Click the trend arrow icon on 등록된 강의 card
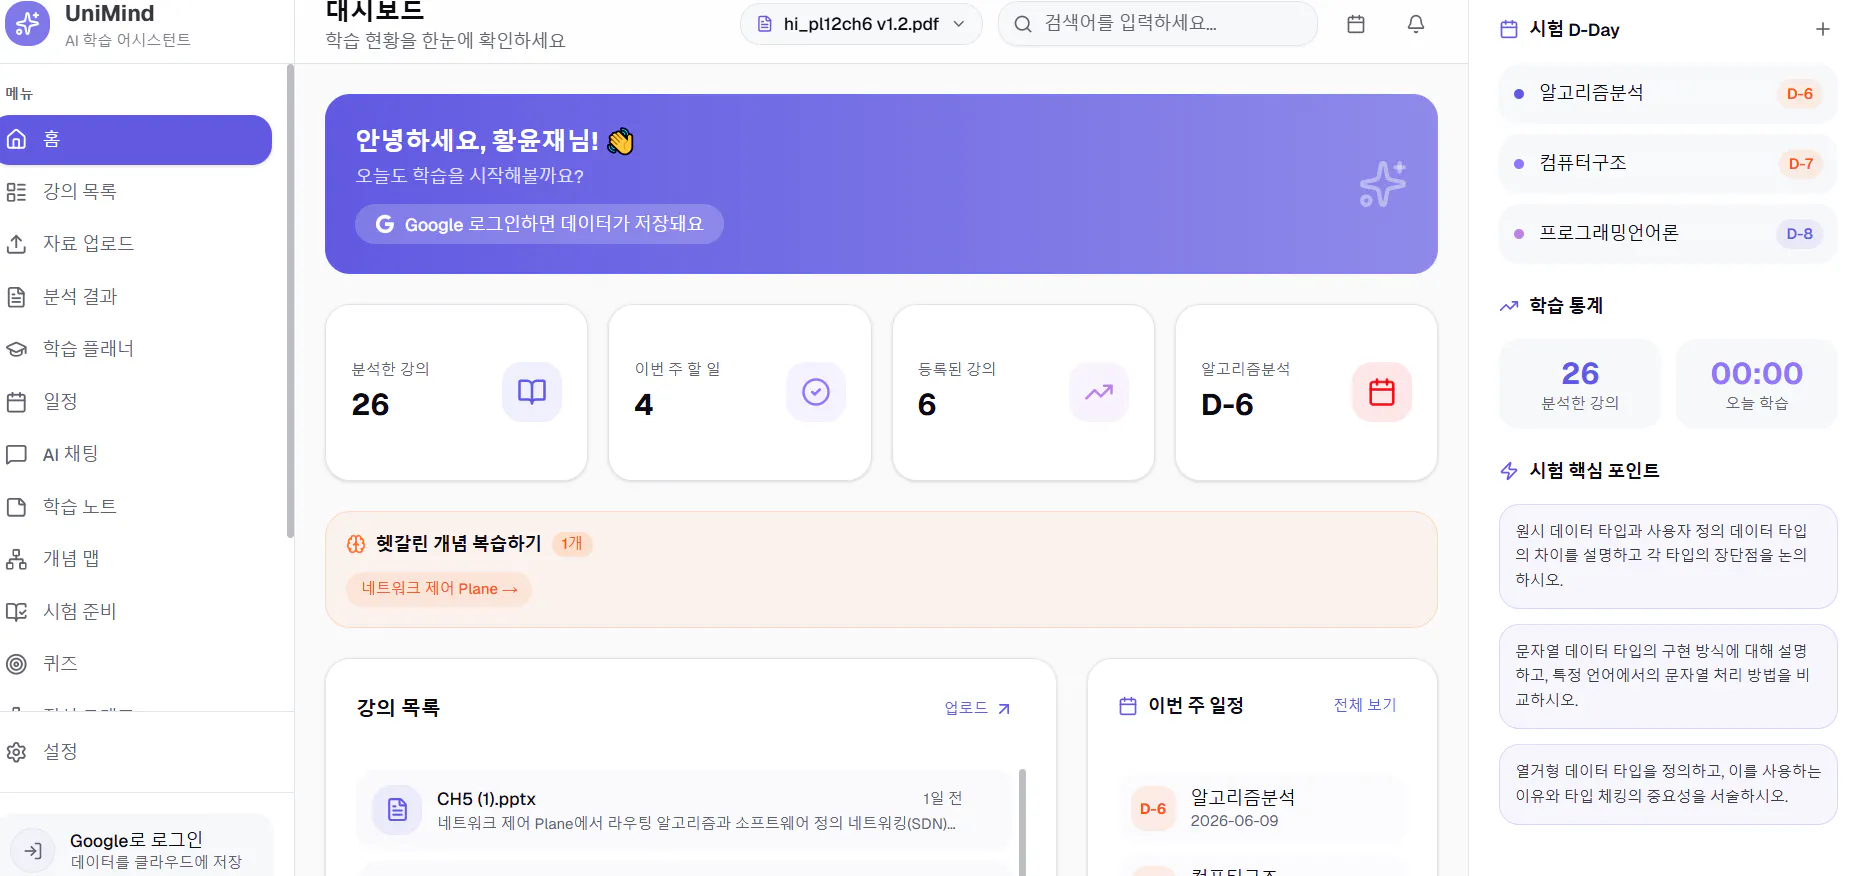The image size is (1851, 876). [x=1099, y=392]
